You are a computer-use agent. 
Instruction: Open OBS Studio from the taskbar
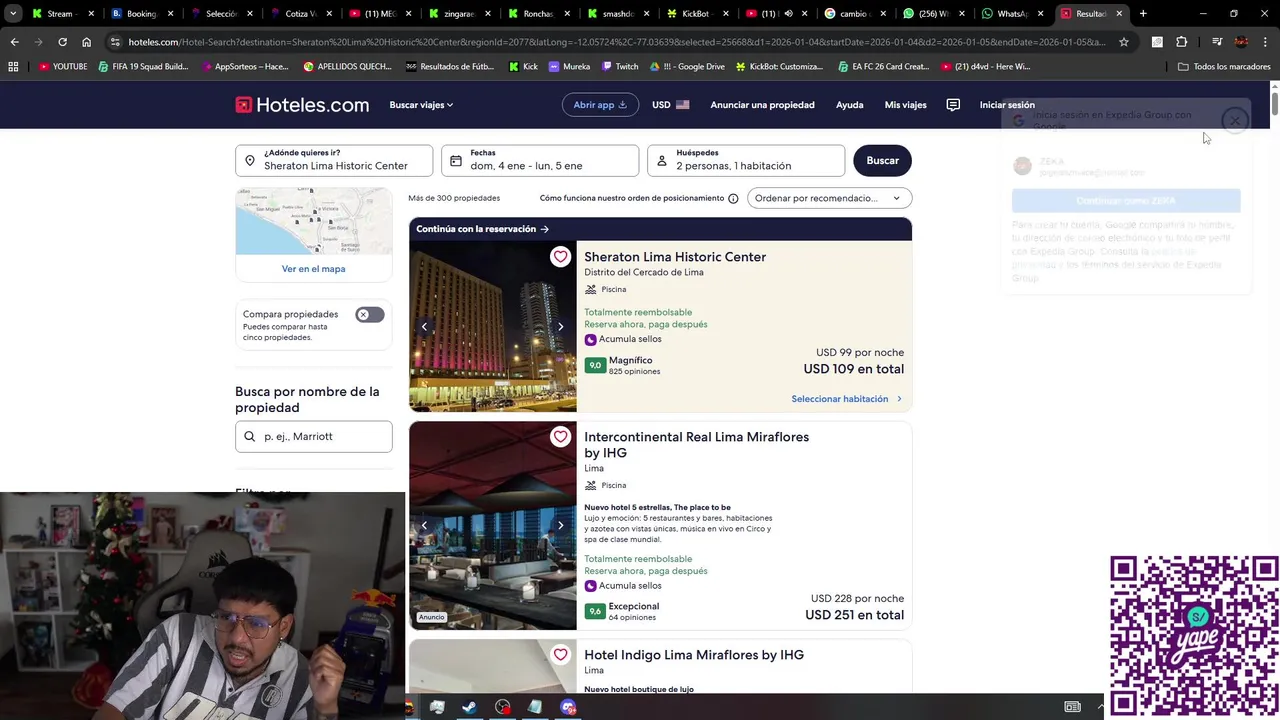tap(502, 707)
